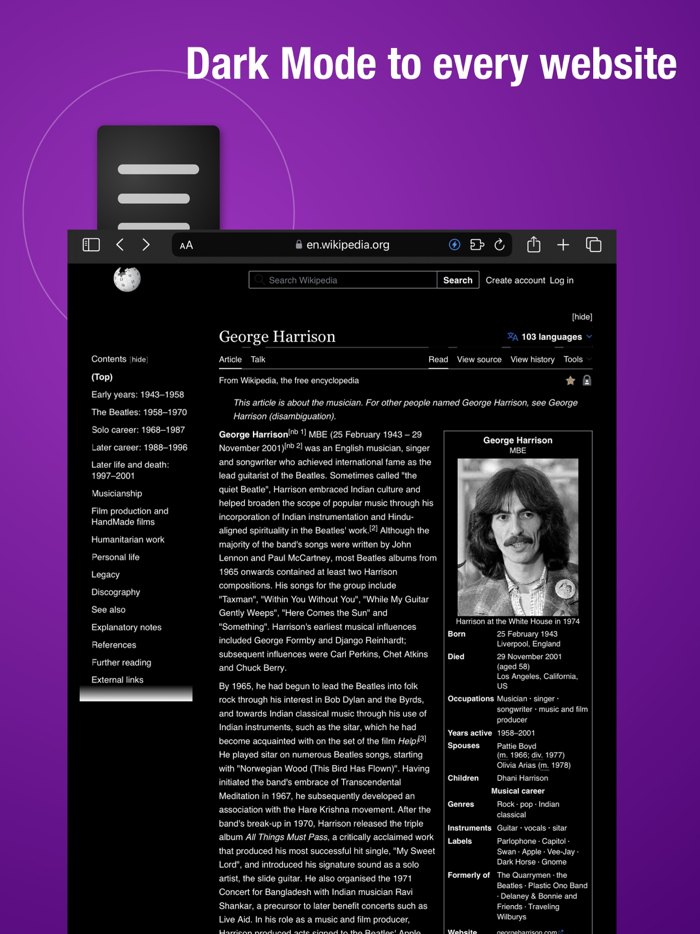The width and height of the screenshot is (700, 934).
Task: Go to Early years: 1943–1958 section
Action: click(x=138, y=394)
